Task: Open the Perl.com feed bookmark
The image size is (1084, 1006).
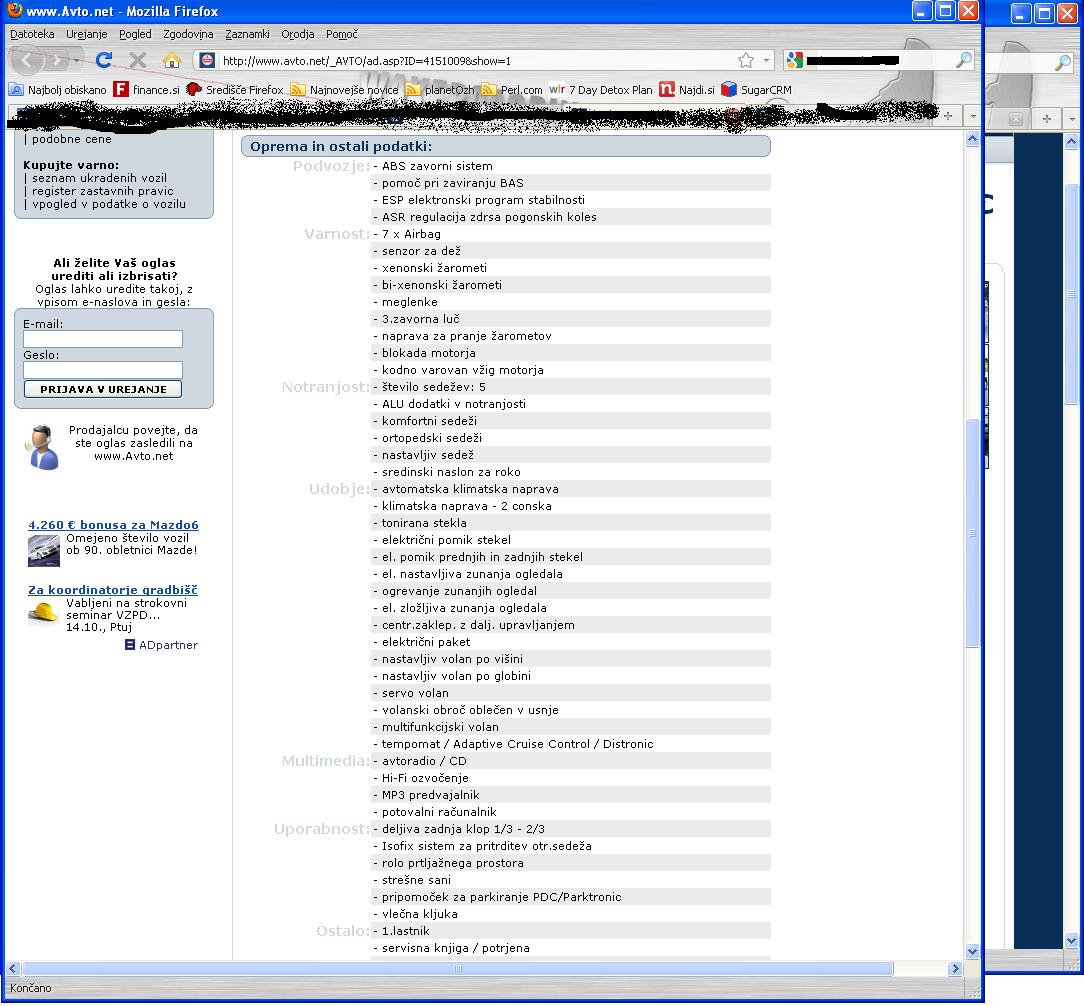Action: coord(512,90)
